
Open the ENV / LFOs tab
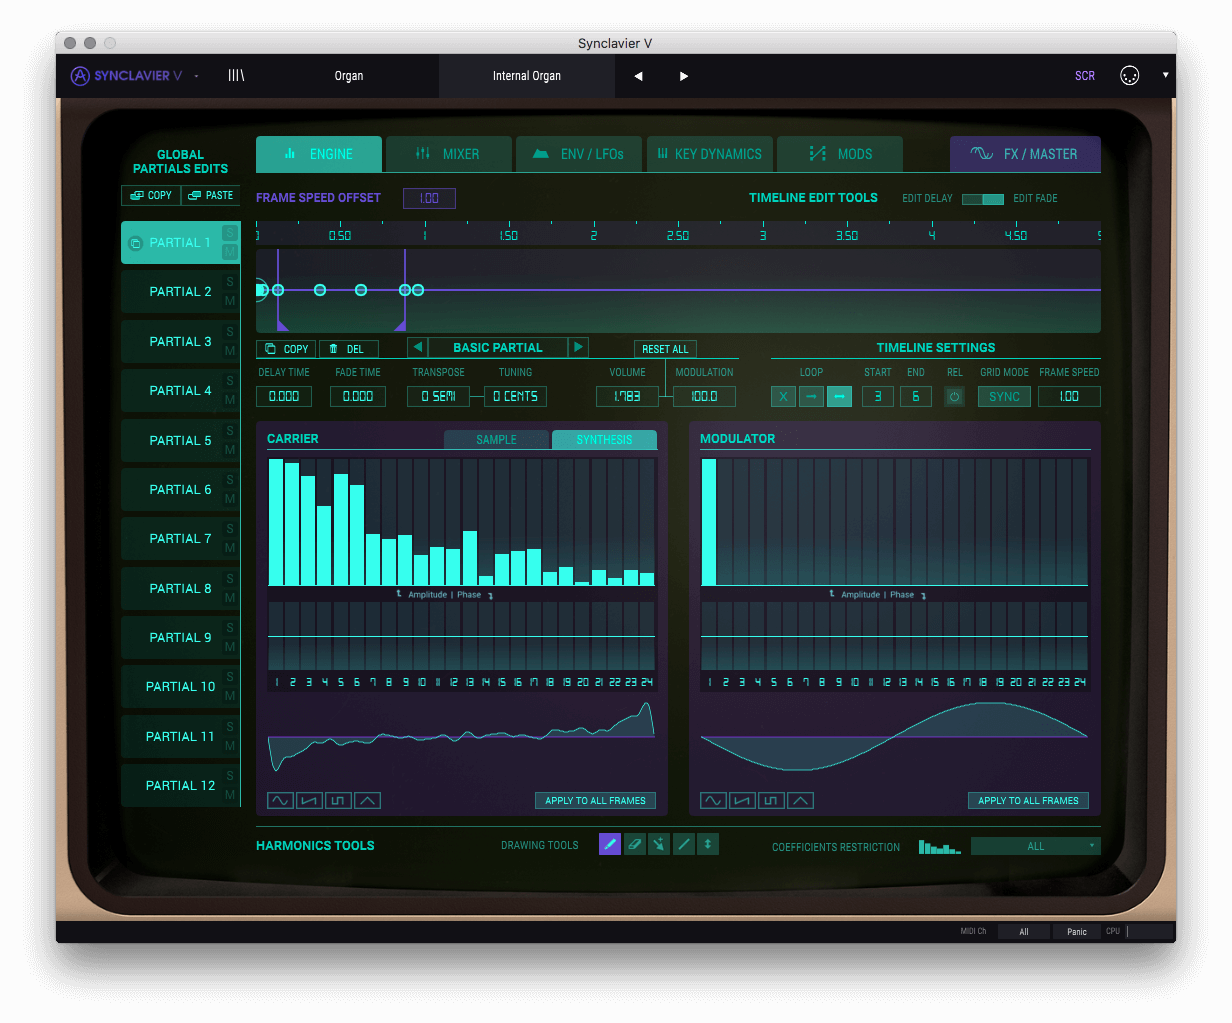click(x=579, y=154)
